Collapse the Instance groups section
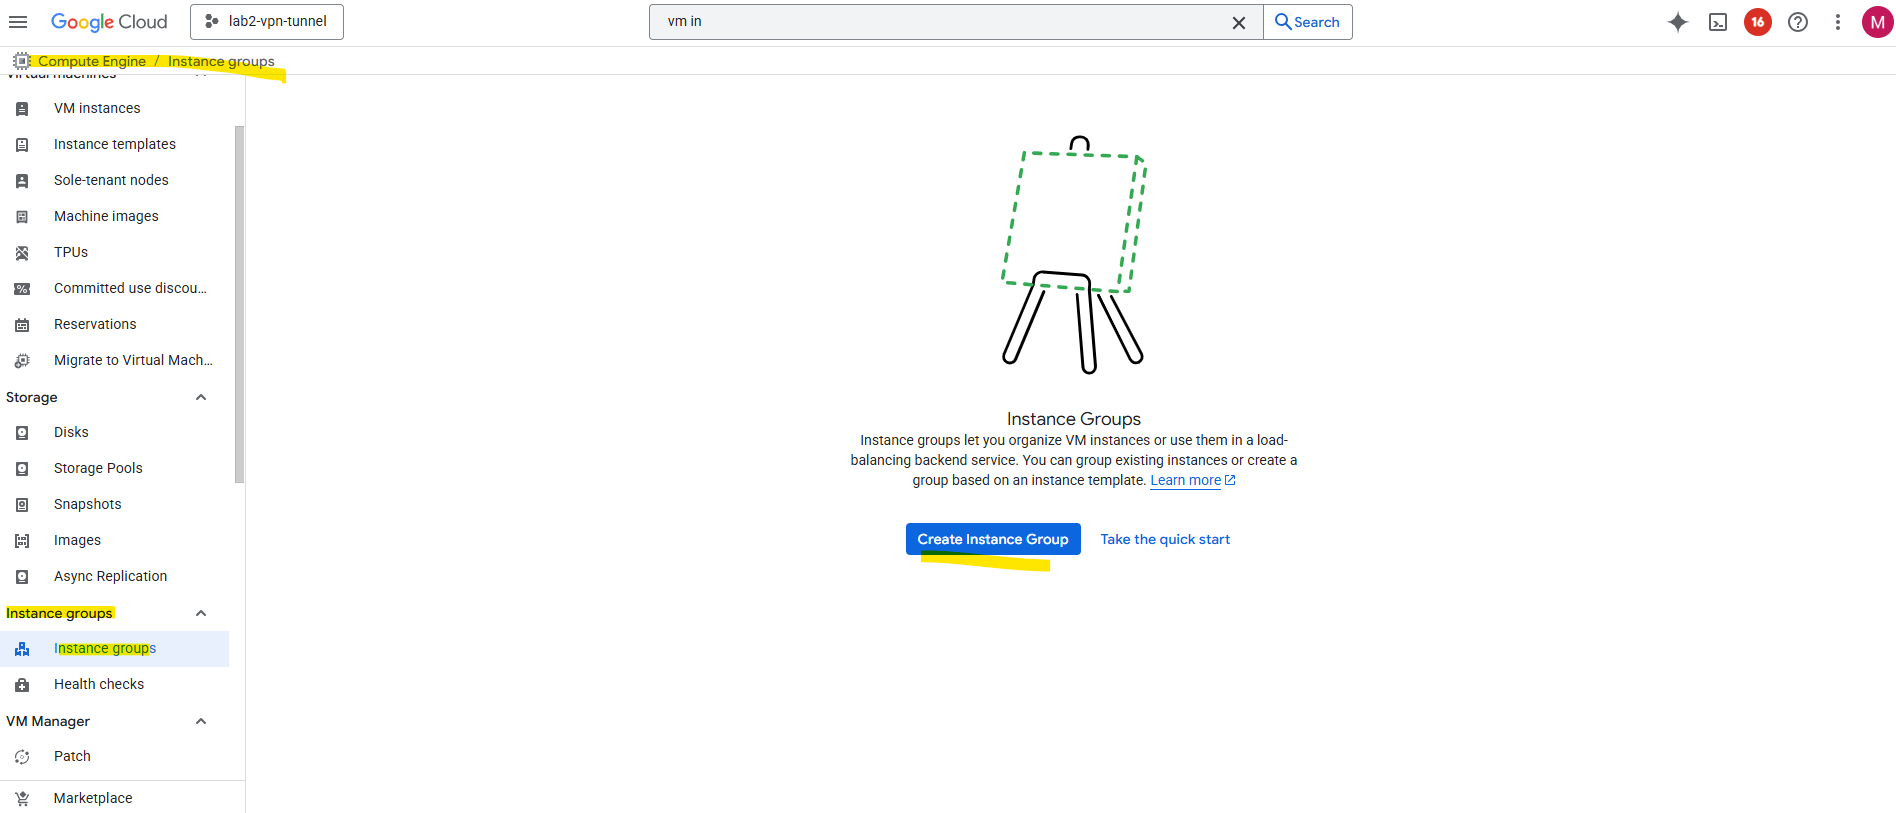1896x813 pixels. (x=201, y=613)
